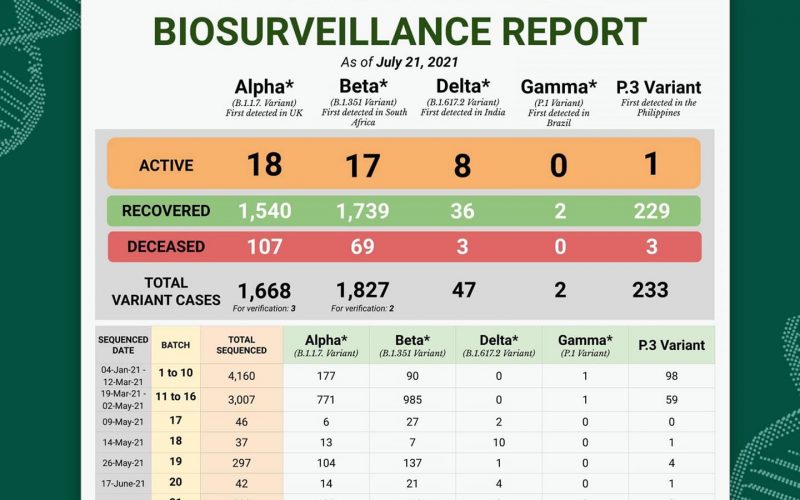Select the orange ACTIVE row label
Image resolution: width=800 pixels, height=500 pixels.
tap(166, 165)
